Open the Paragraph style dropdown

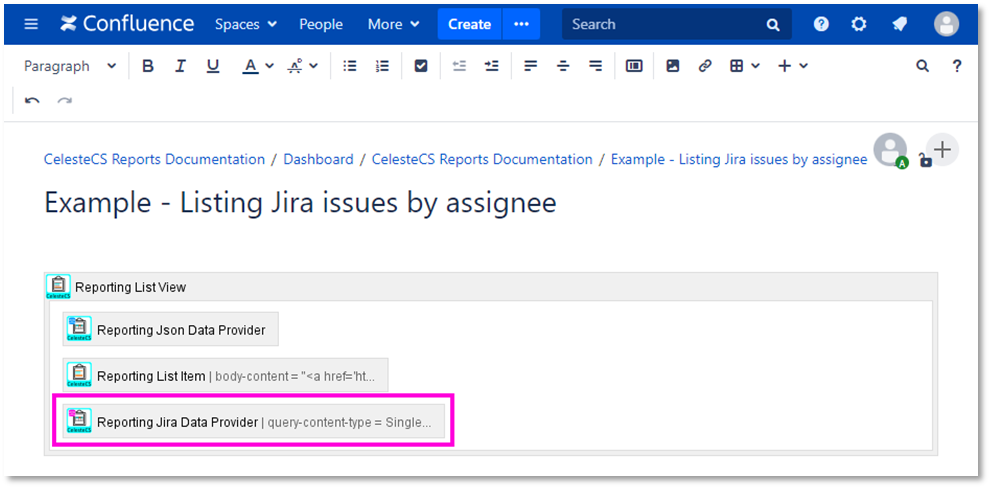70,66
